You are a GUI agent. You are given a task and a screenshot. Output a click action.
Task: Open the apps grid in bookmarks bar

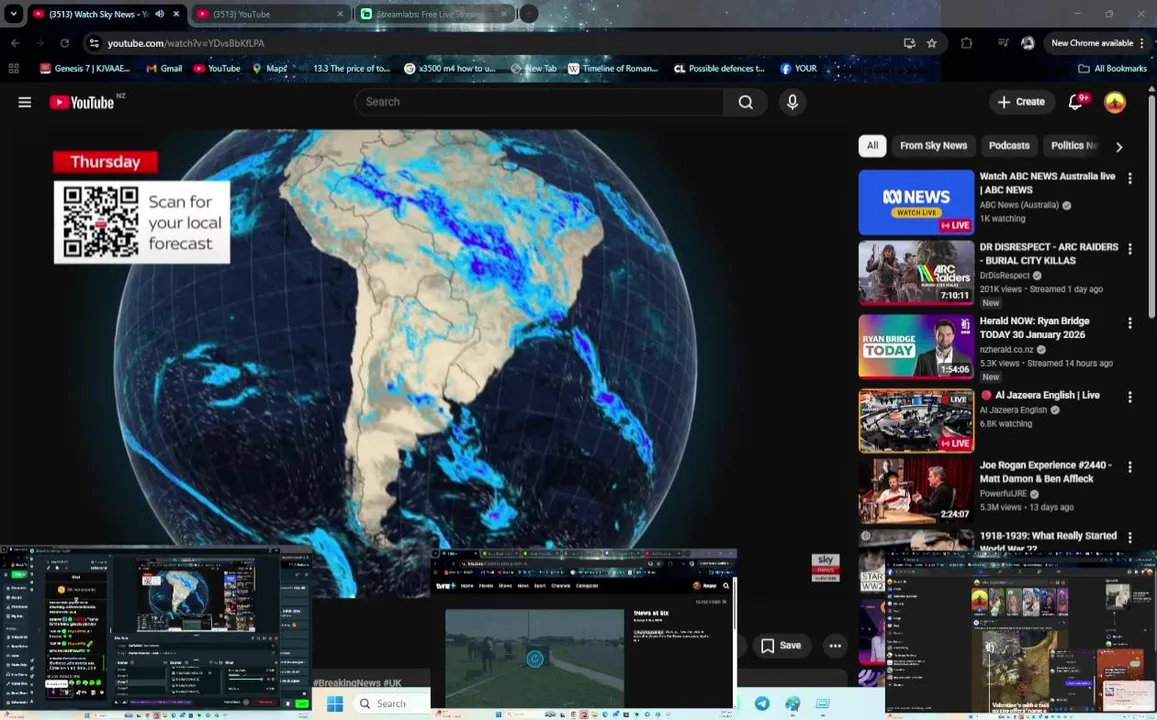(x=13, y=68)
